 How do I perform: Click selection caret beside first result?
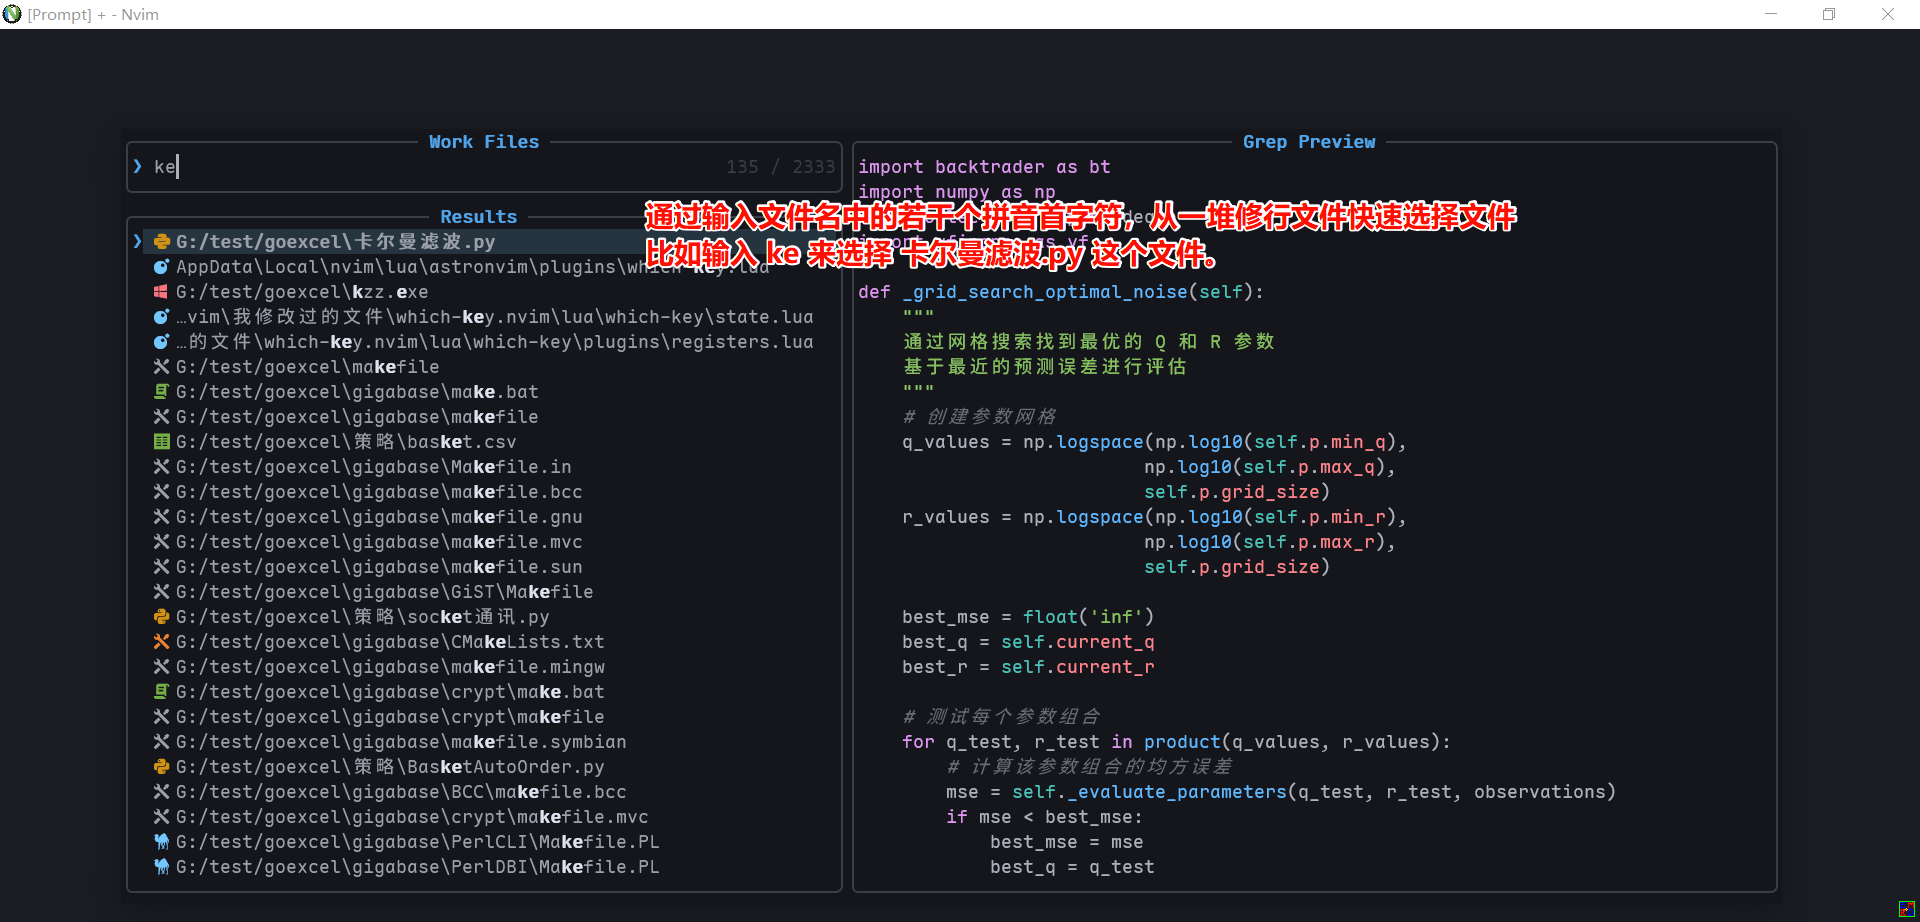(x=138, y=242)
